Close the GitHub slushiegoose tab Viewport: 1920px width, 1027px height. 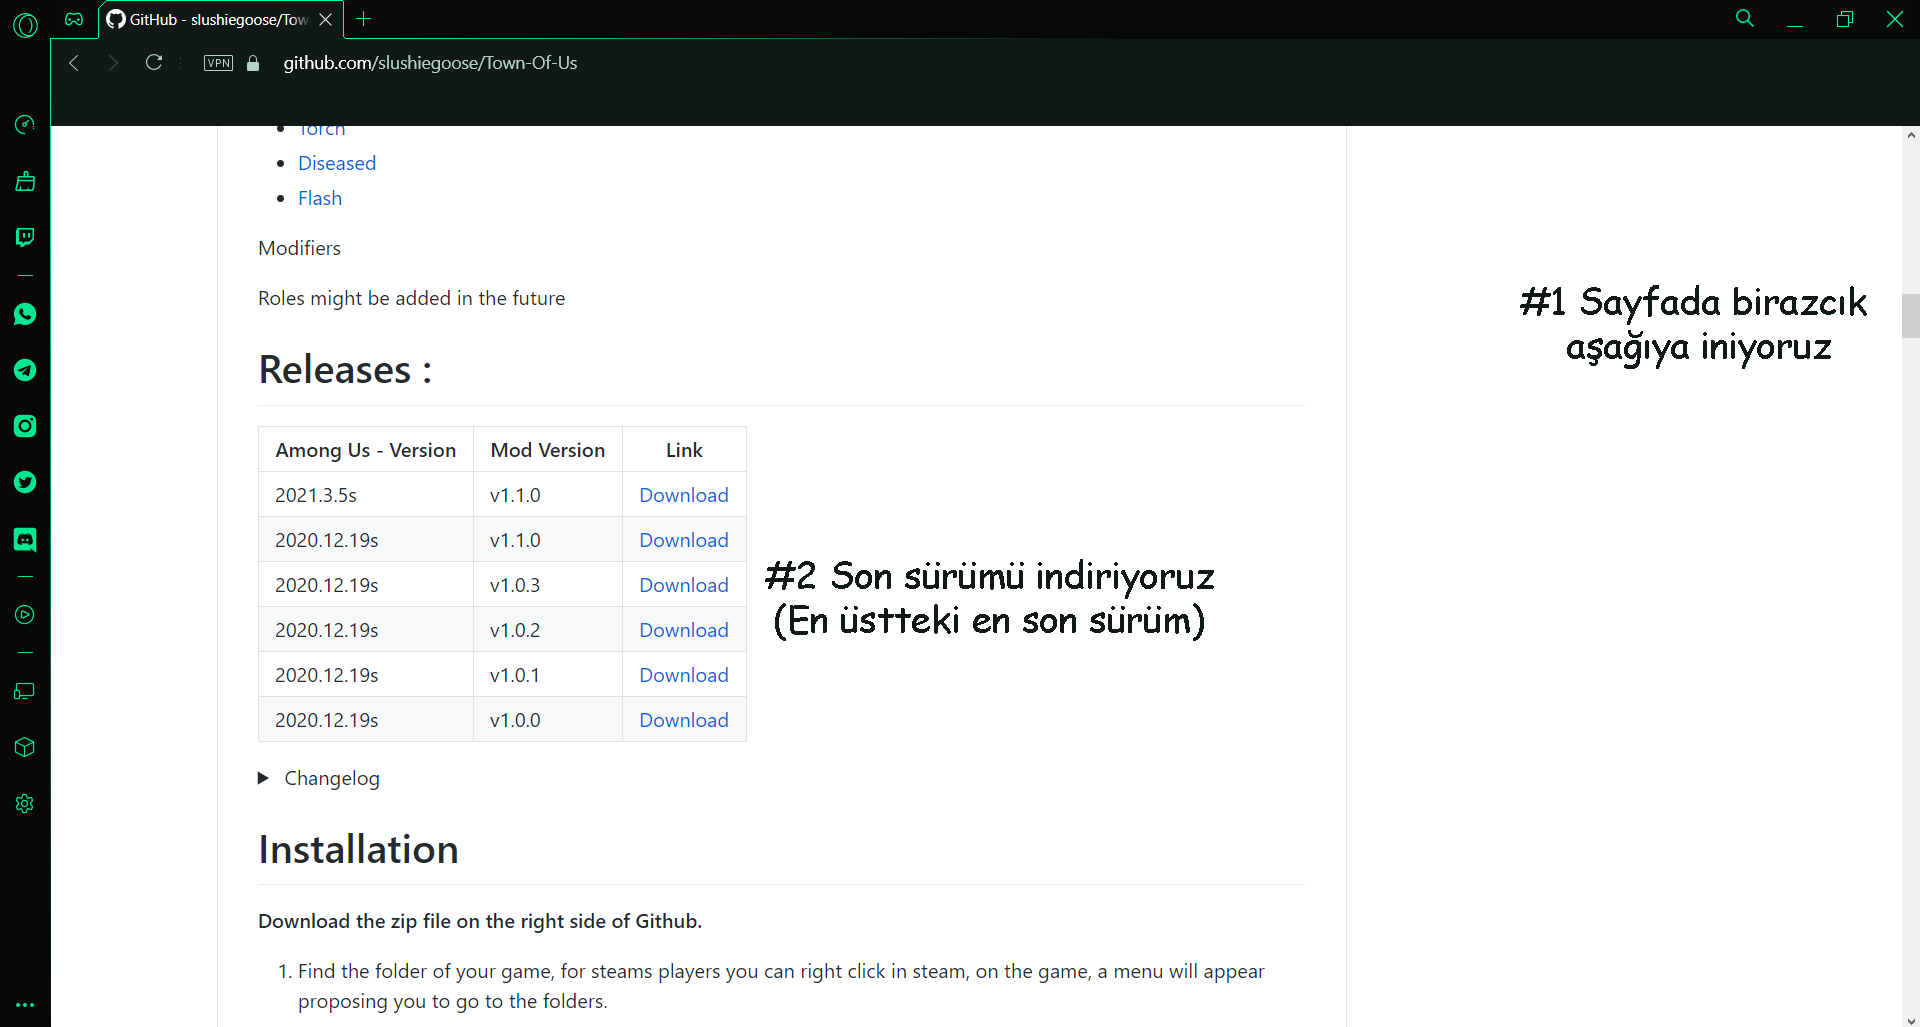click(325, 19)
